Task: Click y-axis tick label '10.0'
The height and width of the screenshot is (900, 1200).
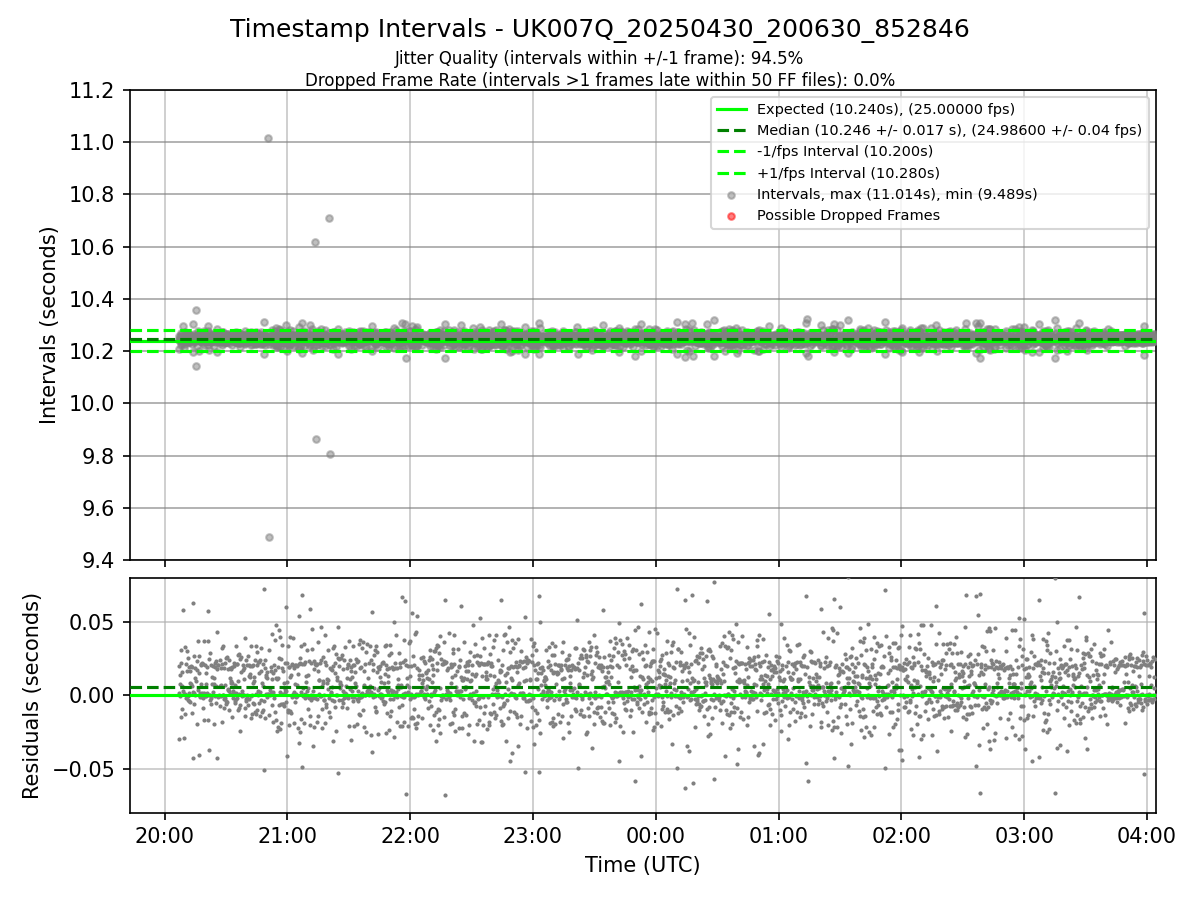Action: [x=94, y=404]
